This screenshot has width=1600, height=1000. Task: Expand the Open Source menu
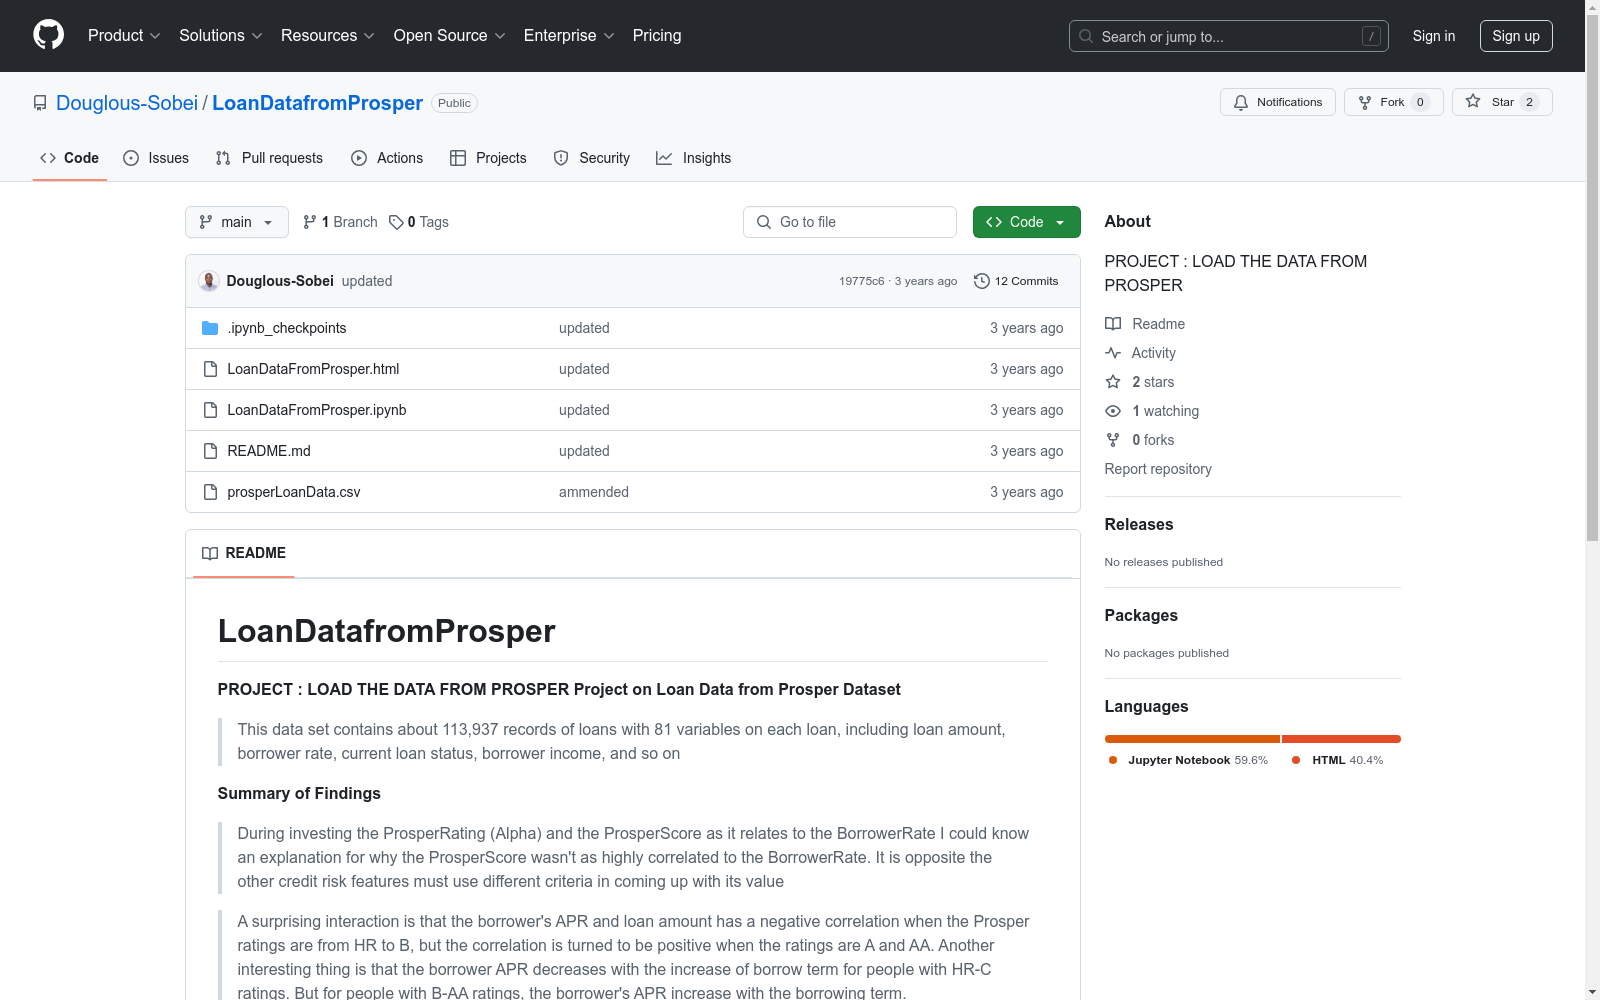448,35
